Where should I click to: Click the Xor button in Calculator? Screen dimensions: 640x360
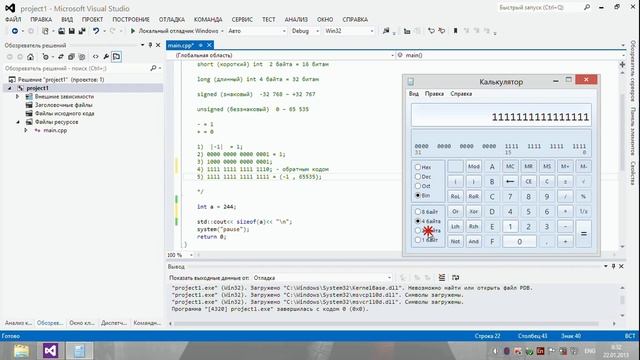click(x=473, y=211)
